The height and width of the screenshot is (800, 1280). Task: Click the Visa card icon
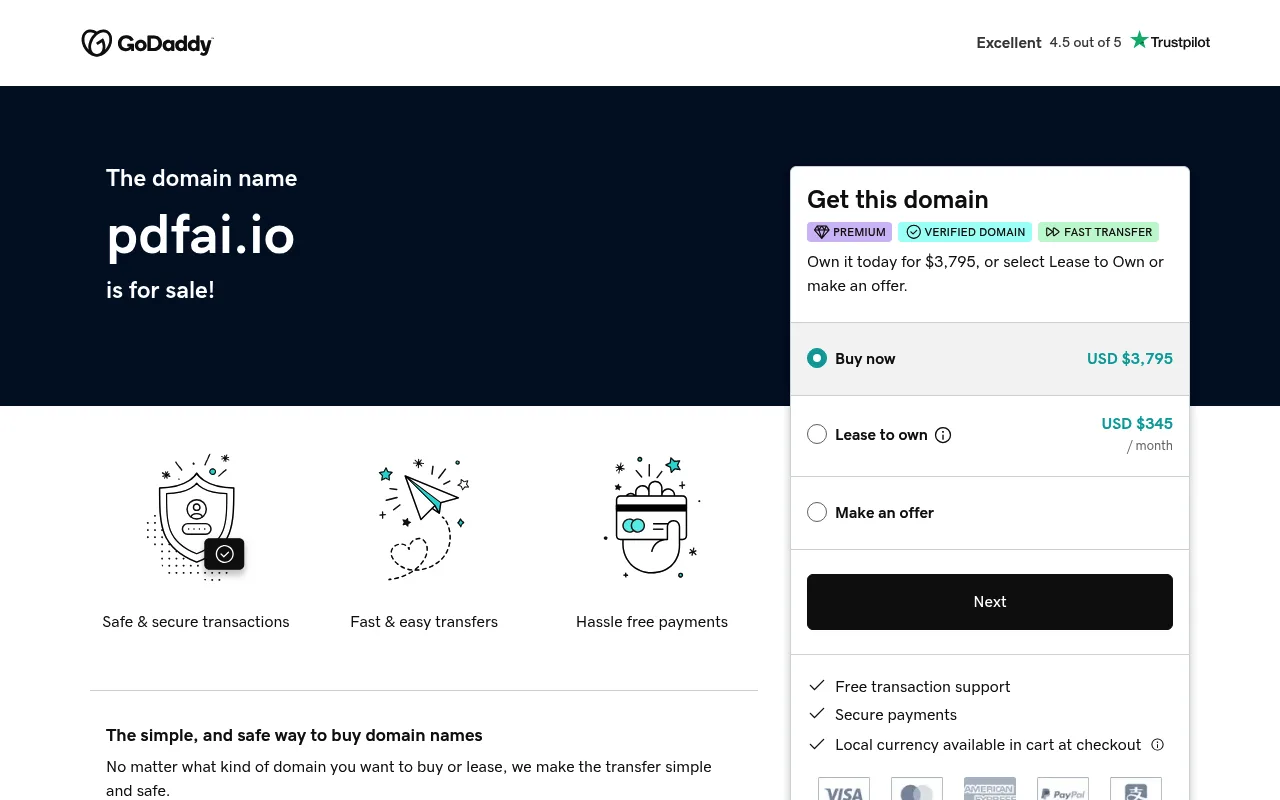844,790
